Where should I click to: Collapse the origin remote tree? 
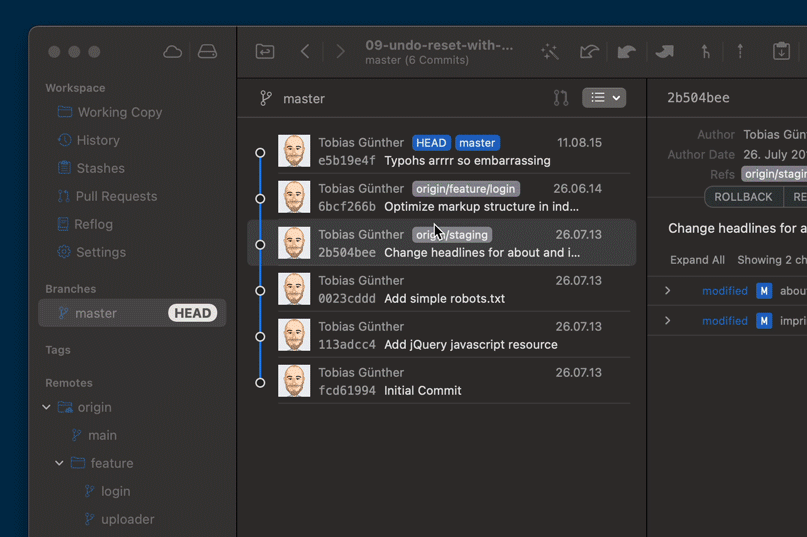pyautogui.click(x=46, y=408)
